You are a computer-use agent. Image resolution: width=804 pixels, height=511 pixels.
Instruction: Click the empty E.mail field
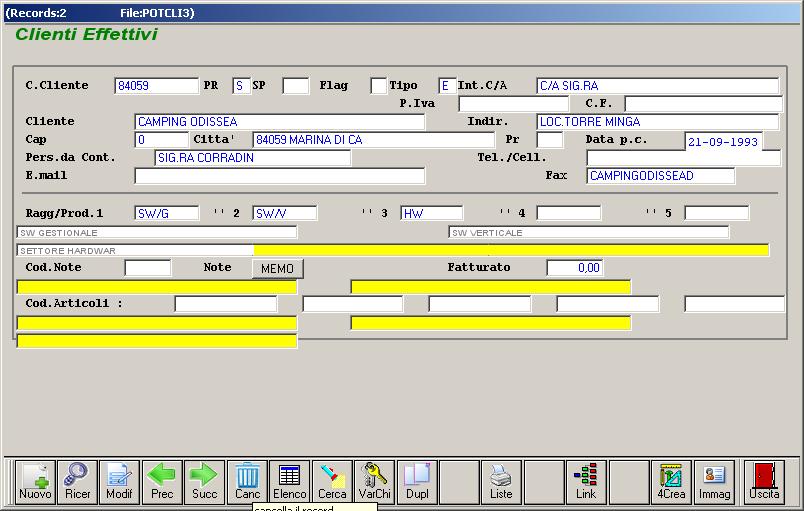279,175
